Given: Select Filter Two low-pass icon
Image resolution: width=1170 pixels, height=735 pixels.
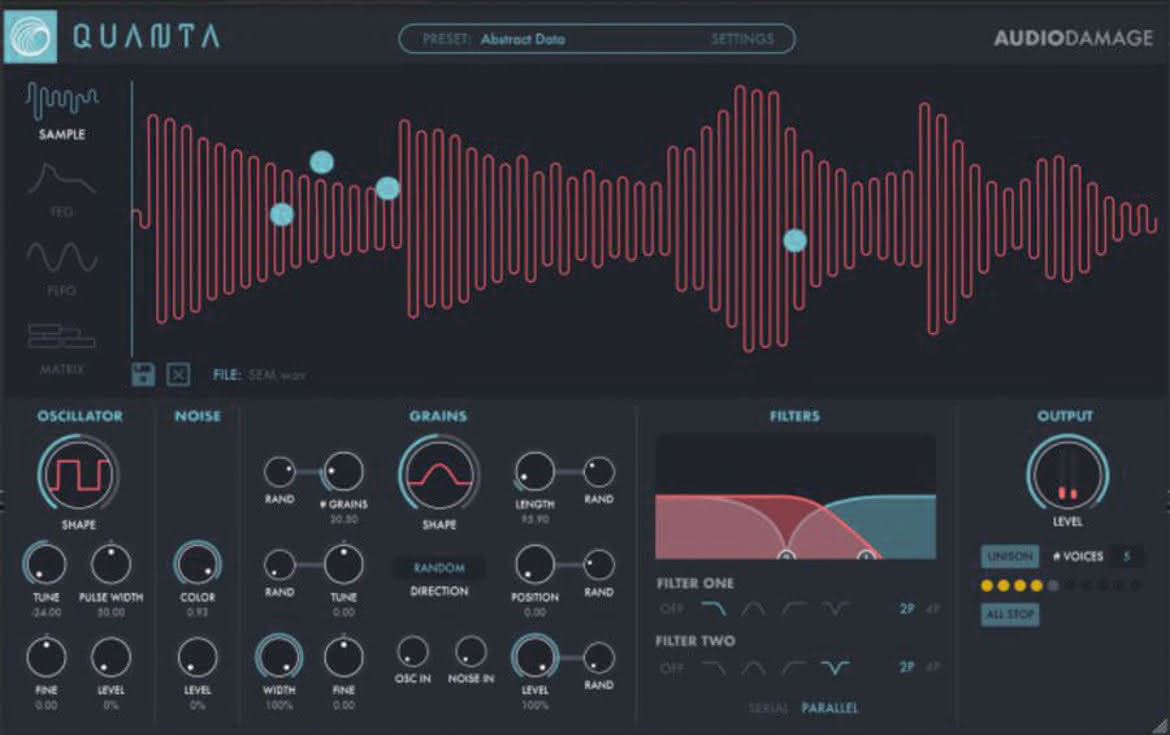Looking at the screenshot, I should coord(713,667).
